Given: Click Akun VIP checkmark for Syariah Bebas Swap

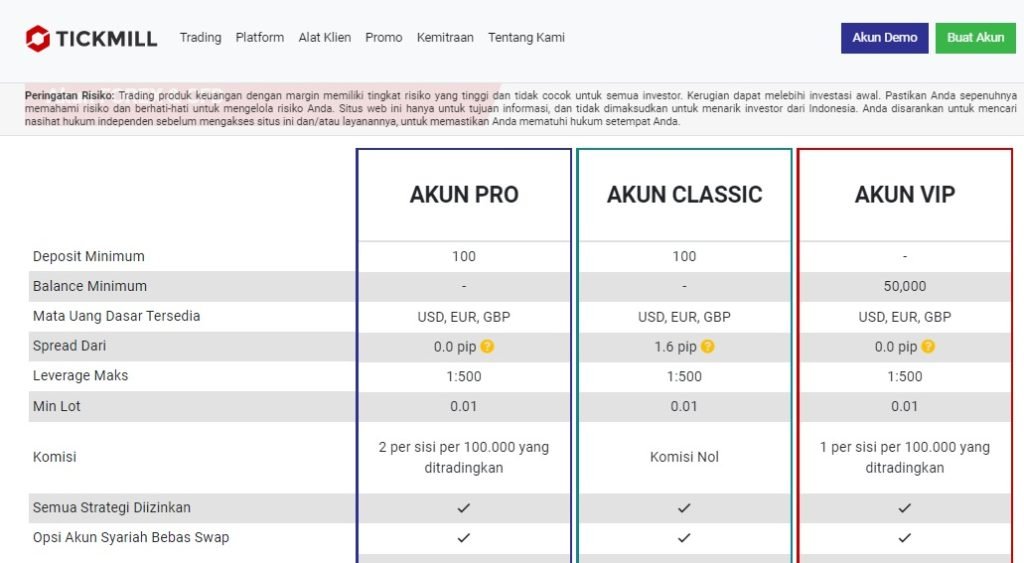Looking at the screenshot, I should click(x=904, y=538).
